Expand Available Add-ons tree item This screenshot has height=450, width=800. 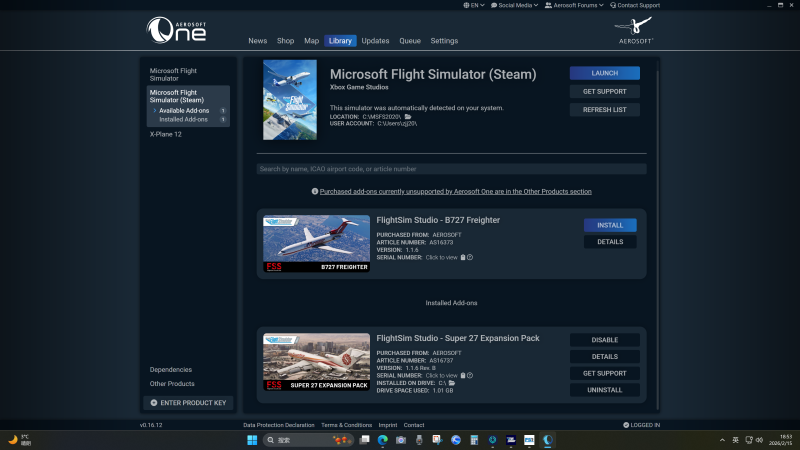point(155,111)
